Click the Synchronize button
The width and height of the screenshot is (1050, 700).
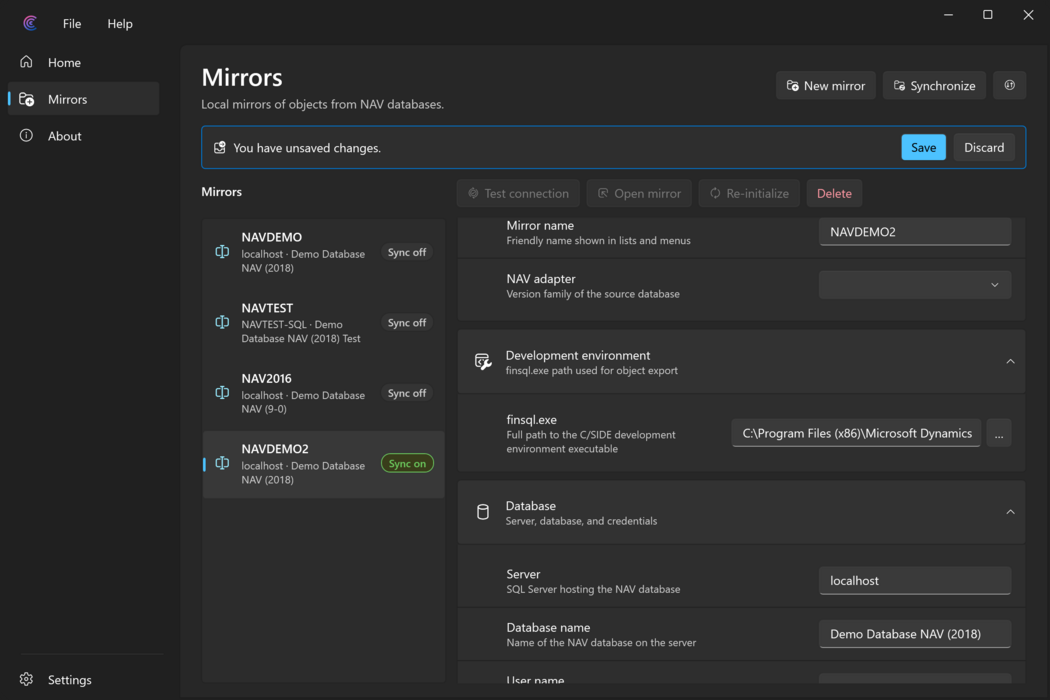click(x=934, y=85)
